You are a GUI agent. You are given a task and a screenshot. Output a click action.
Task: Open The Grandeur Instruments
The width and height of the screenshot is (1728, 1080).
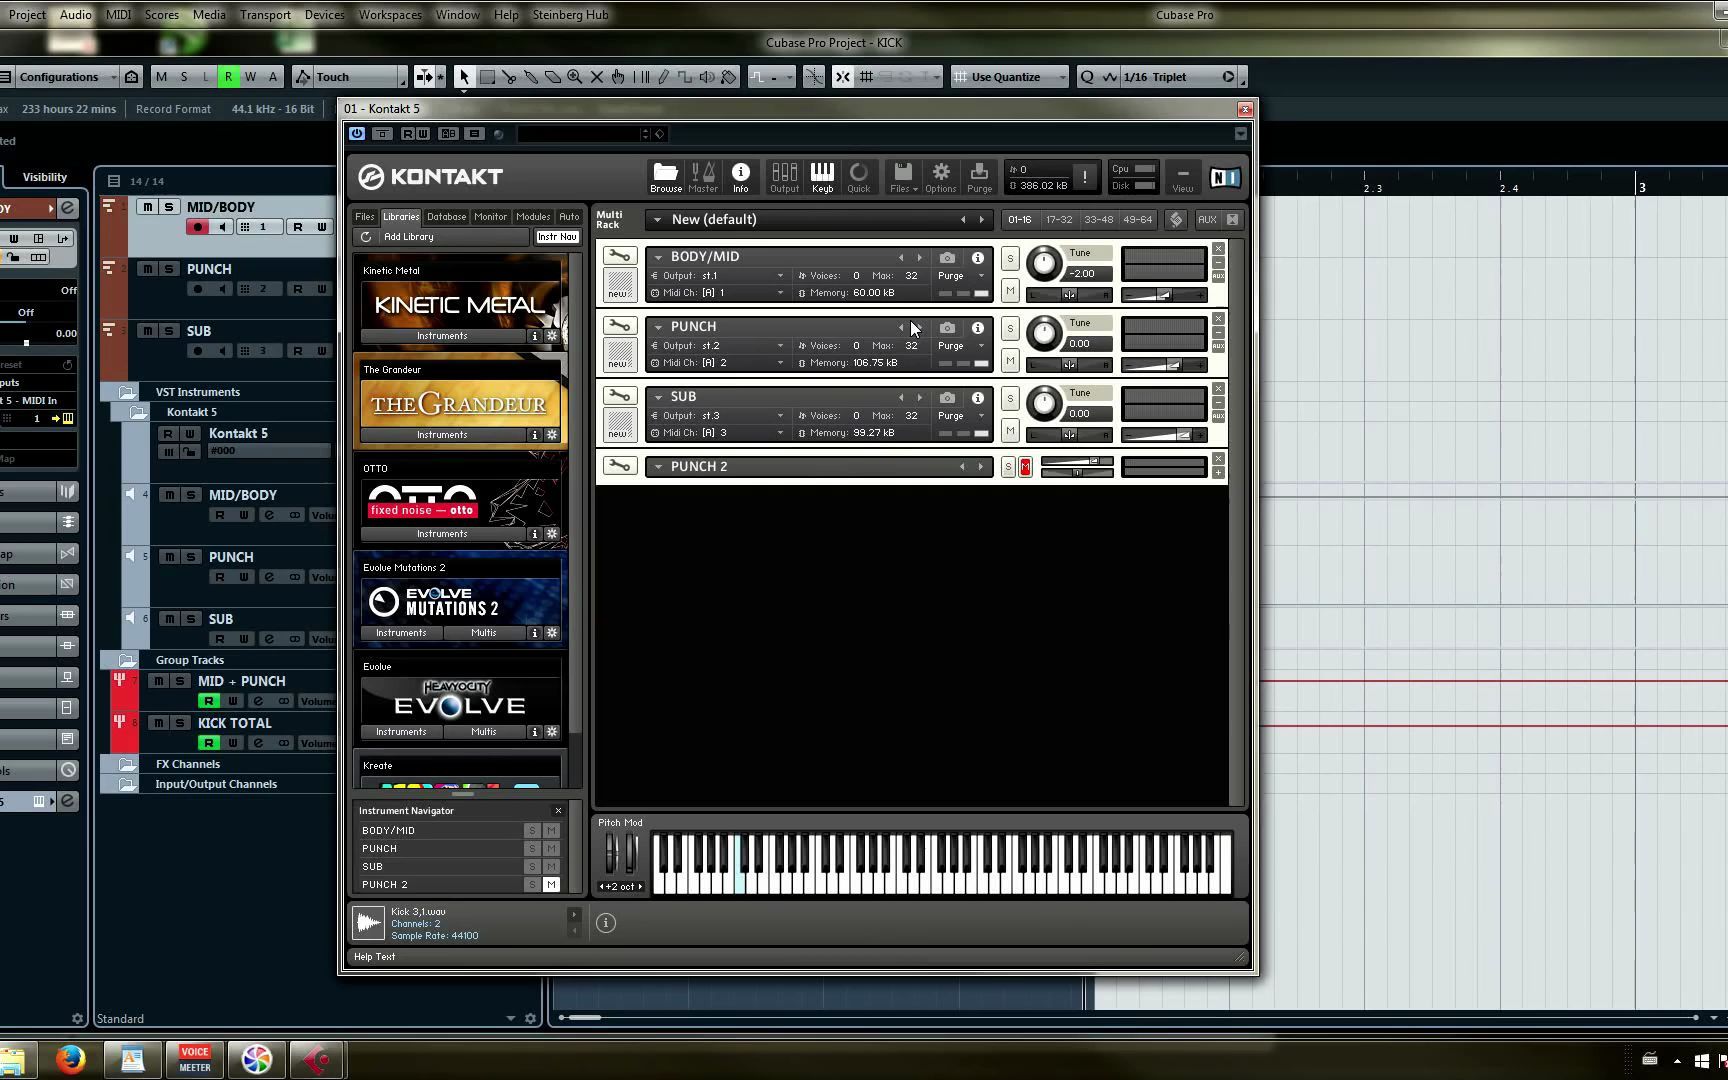tap(442, 435)
